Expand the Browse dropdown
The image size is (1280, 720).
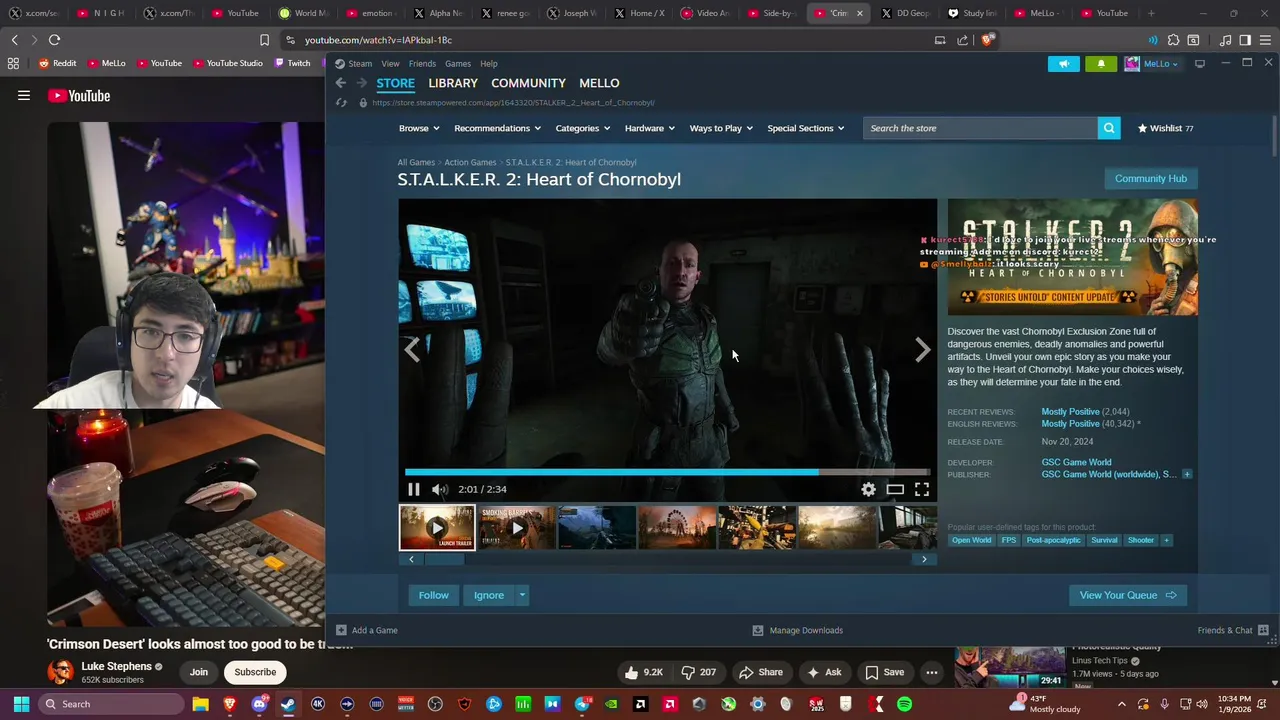(x=419, y=128)
